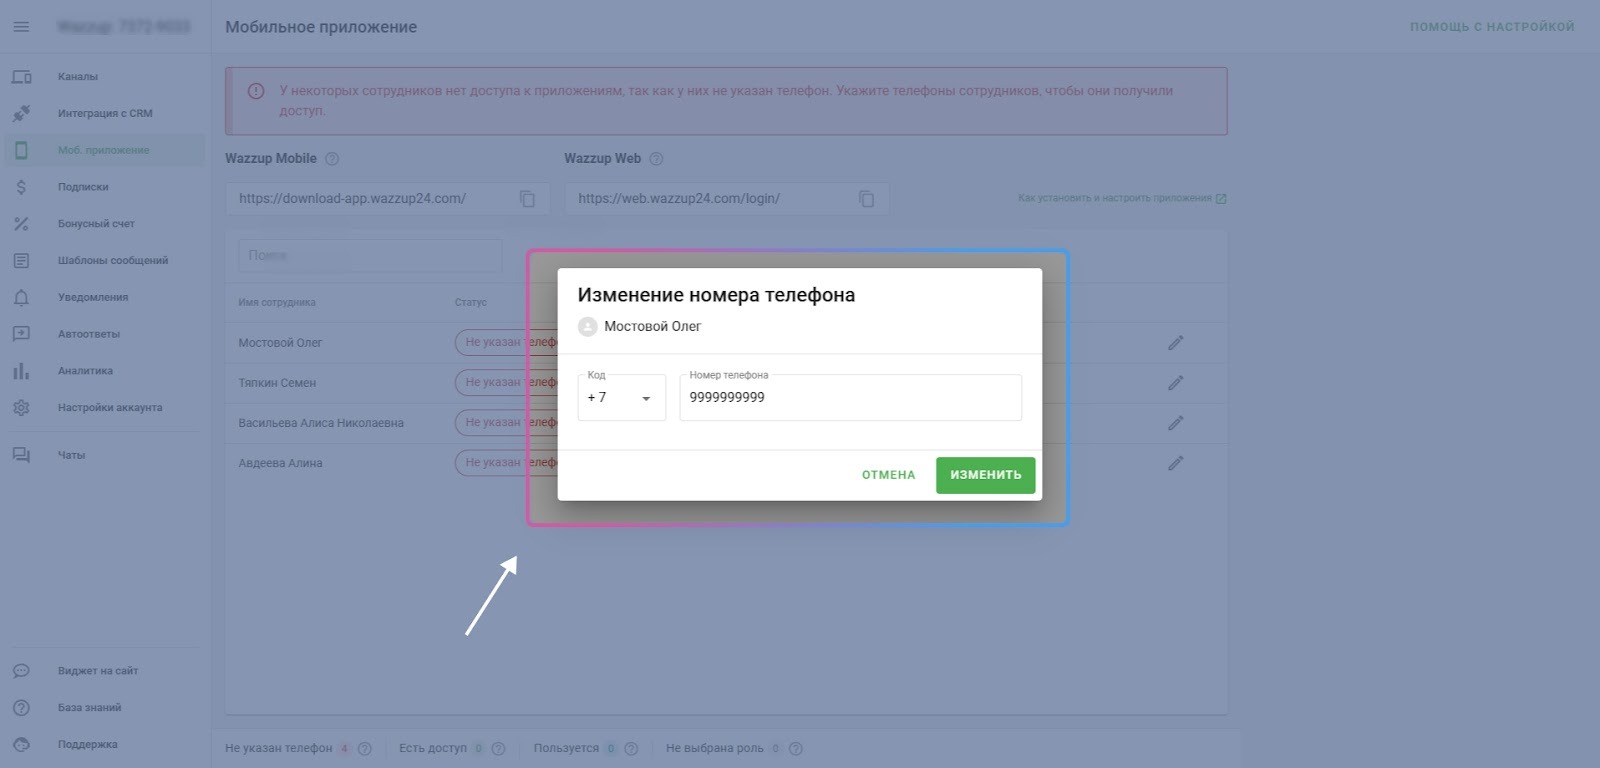Image resolution: width=1600 pixels, height=768 pixels.
Task: Click help icon beside Не указан телефон counter
Action: click(x=365, y=748)
